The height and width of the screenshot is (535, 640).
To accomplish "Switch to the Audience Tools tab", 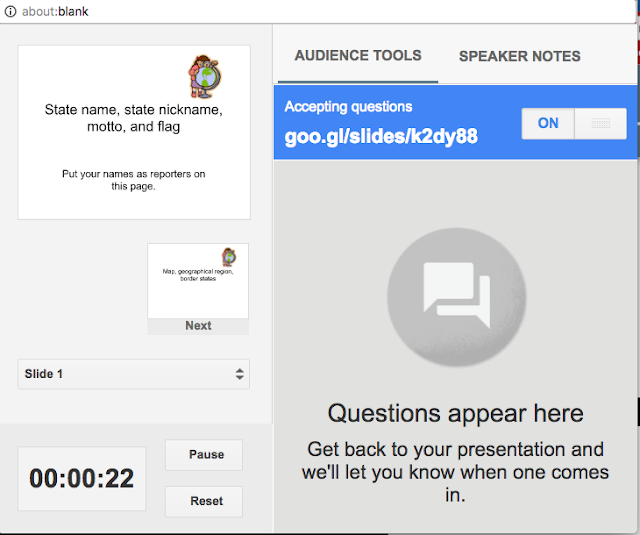I will [x=358, y=55].
